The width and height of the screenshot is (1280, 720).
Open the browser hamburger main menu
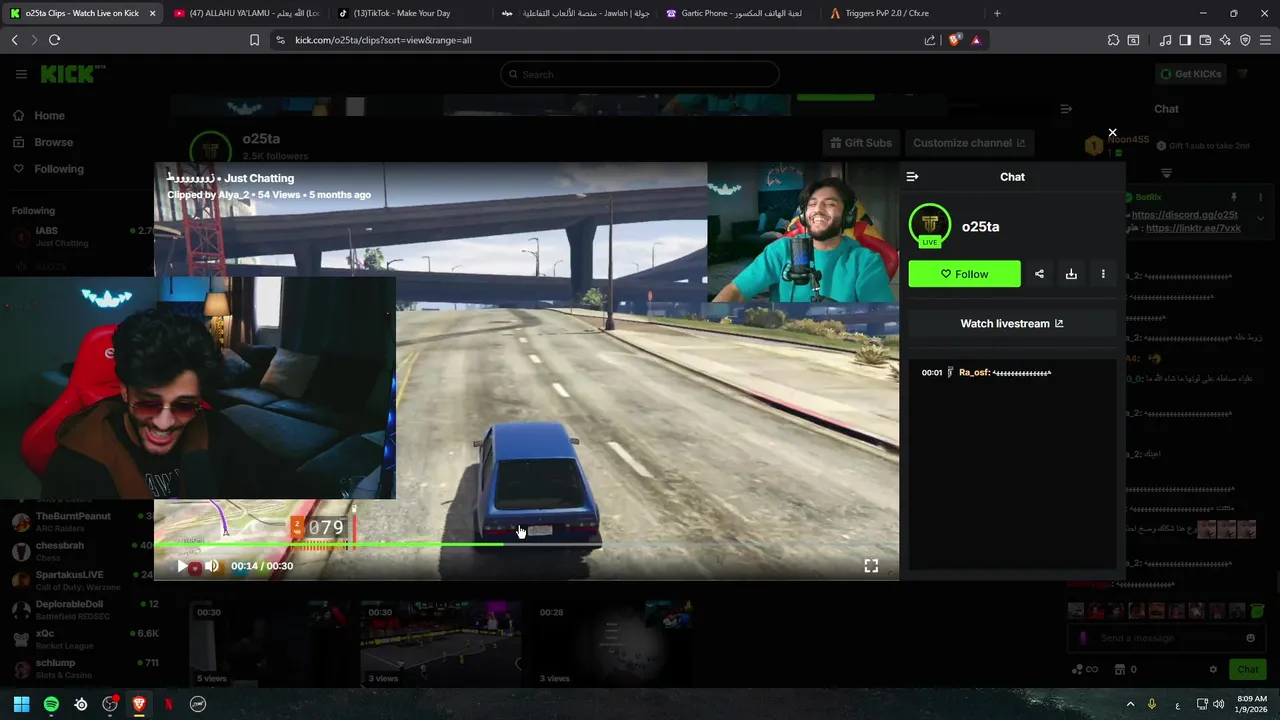pos(1265,40)
